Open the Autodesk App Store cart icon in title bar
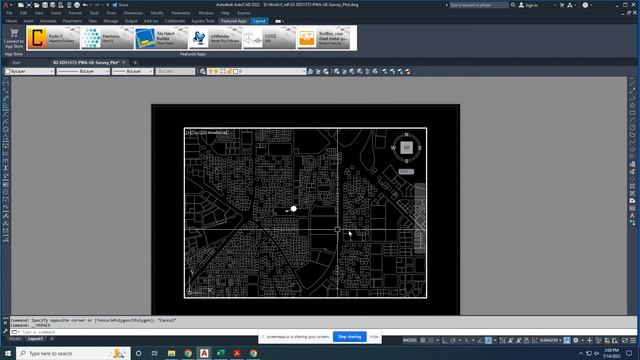The height and width of the screenshot is (360, 640). click(562, 5)
